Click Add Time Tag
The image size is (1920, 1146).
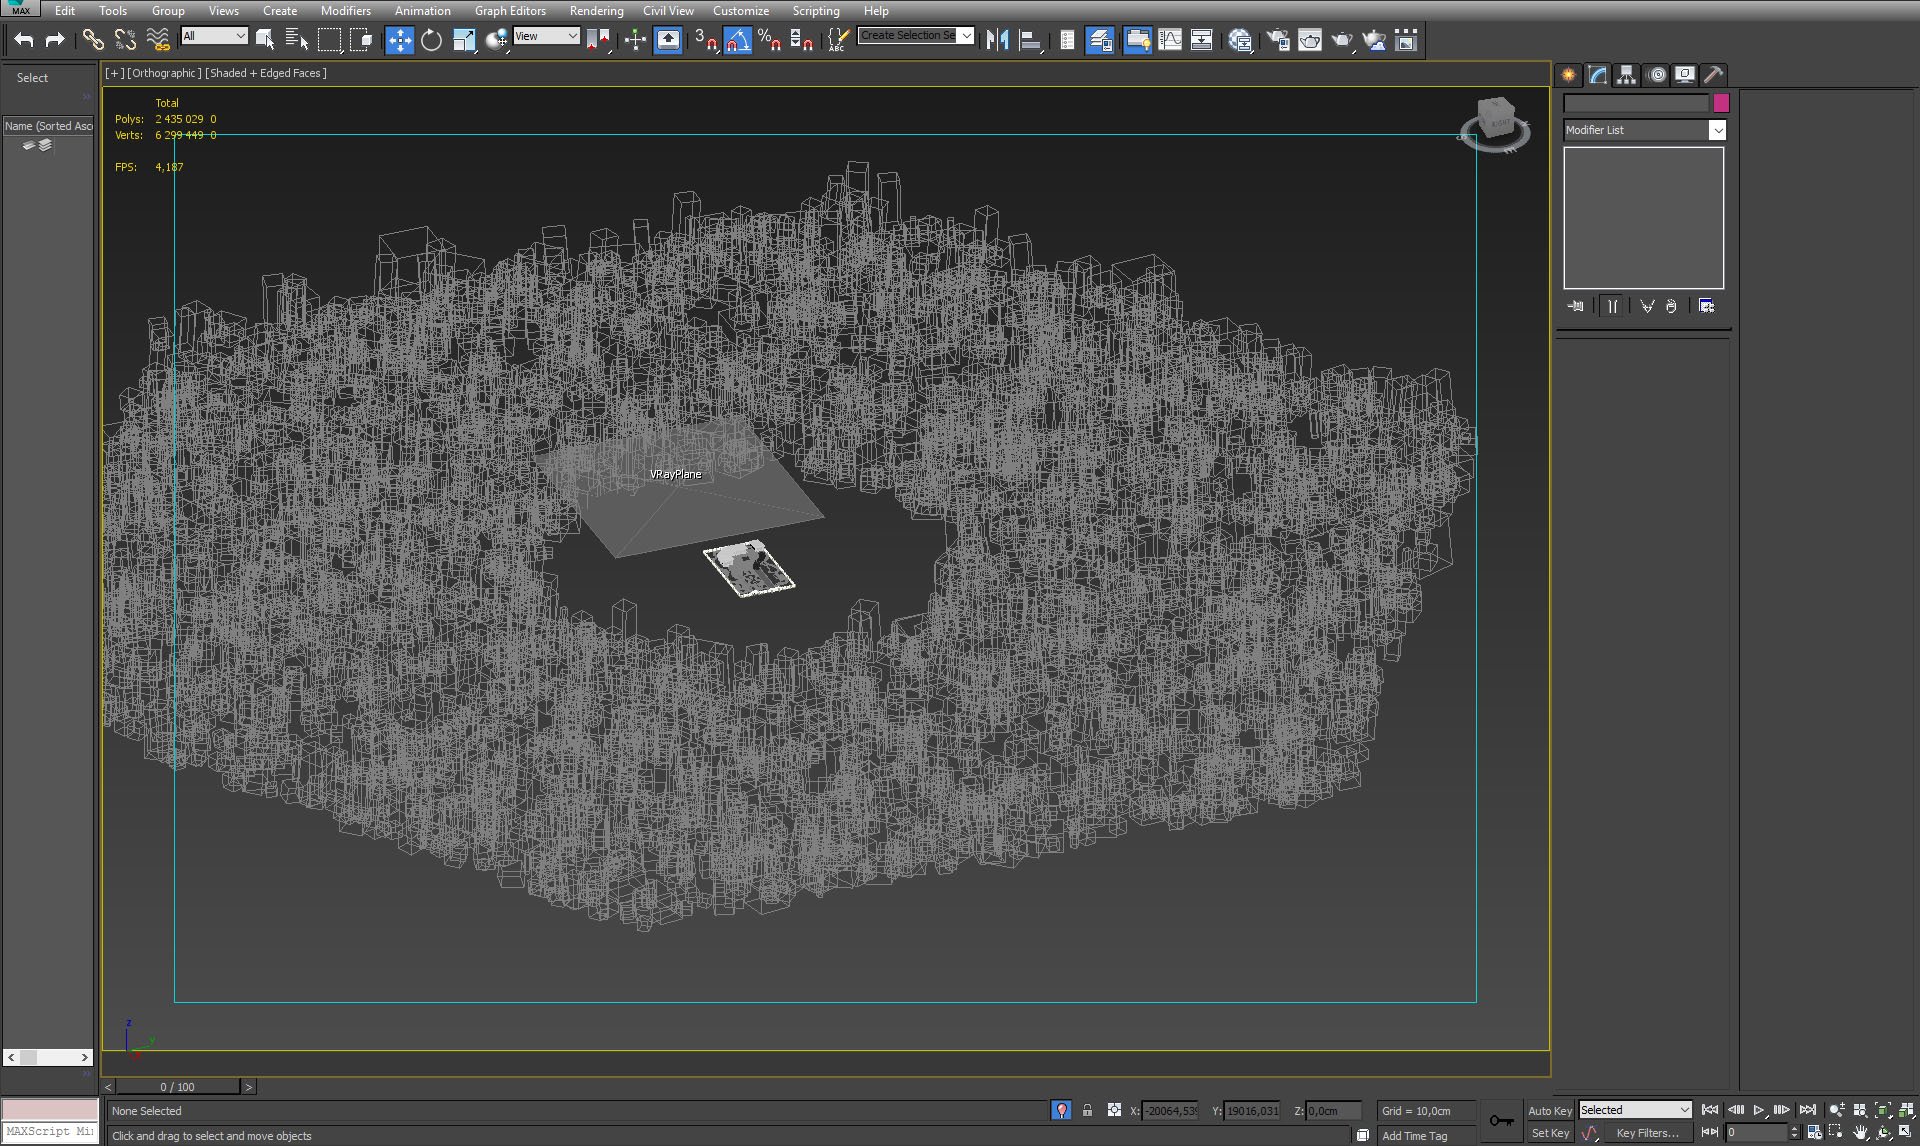(1414, 1136)
